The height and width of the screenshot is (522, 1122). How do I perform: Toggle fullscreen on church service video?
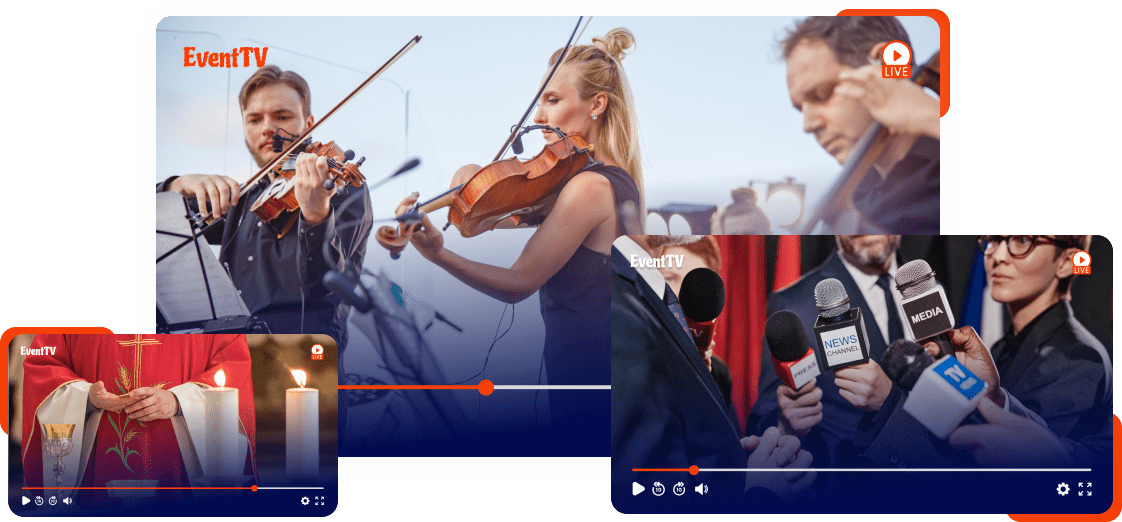[x=319, y=500]
